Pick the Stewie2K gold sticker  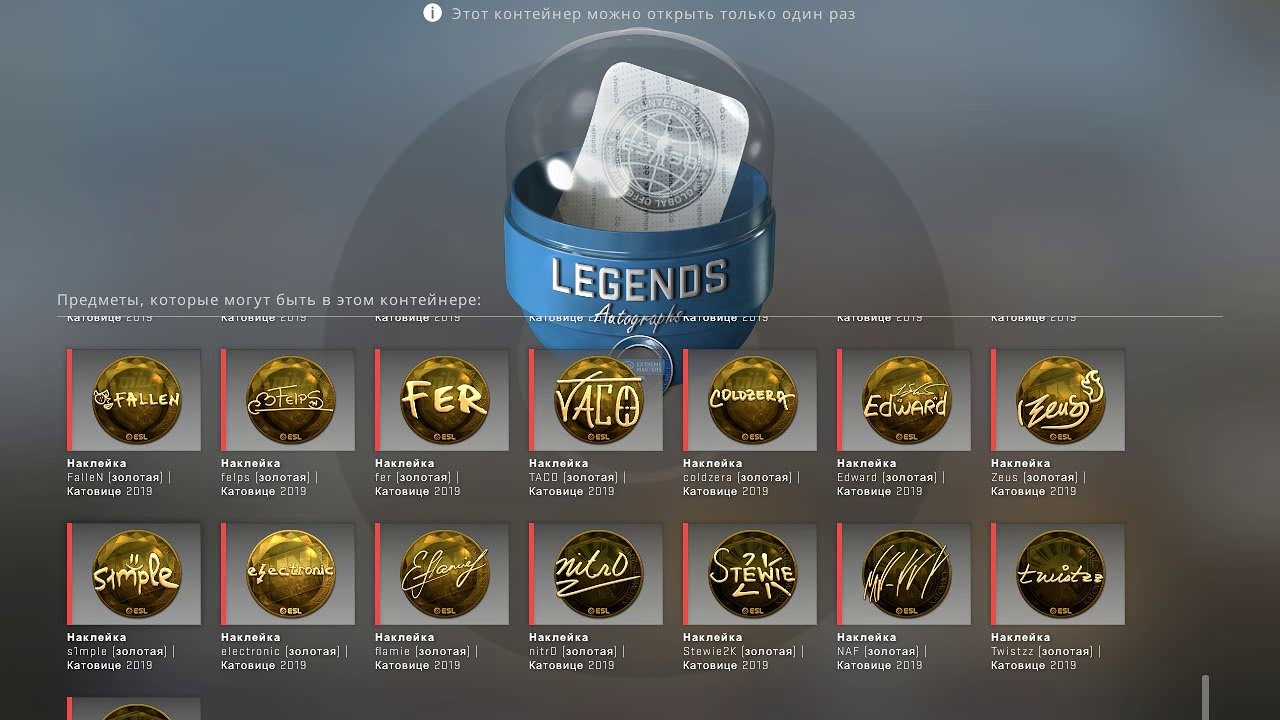[x=750, y=574]
